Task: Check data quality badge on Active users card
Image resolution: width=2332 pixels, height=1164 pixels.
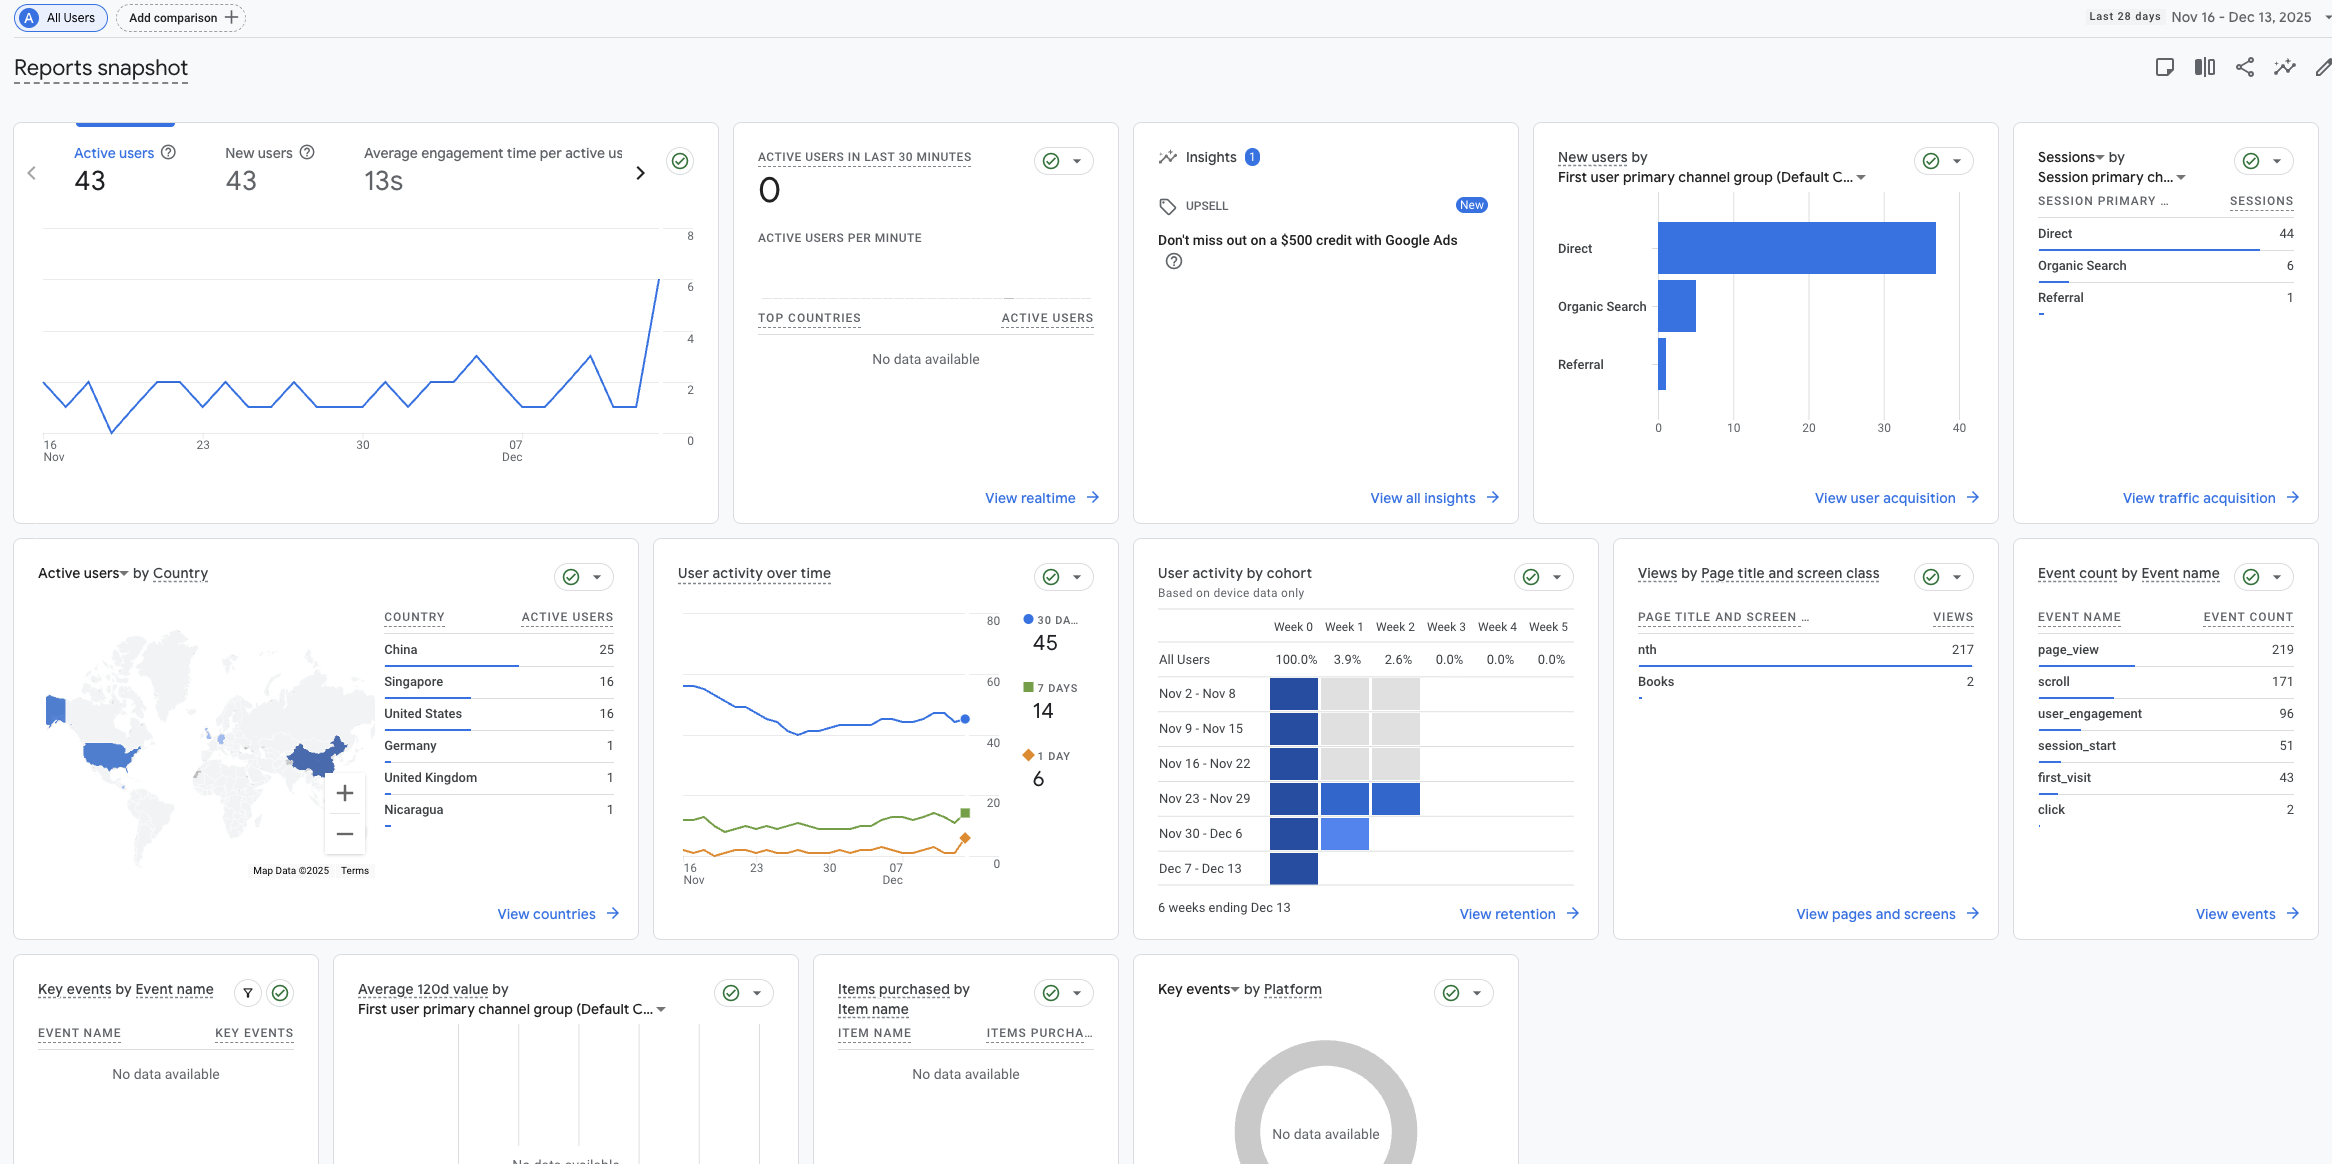Action: click(x=680, y=160)
